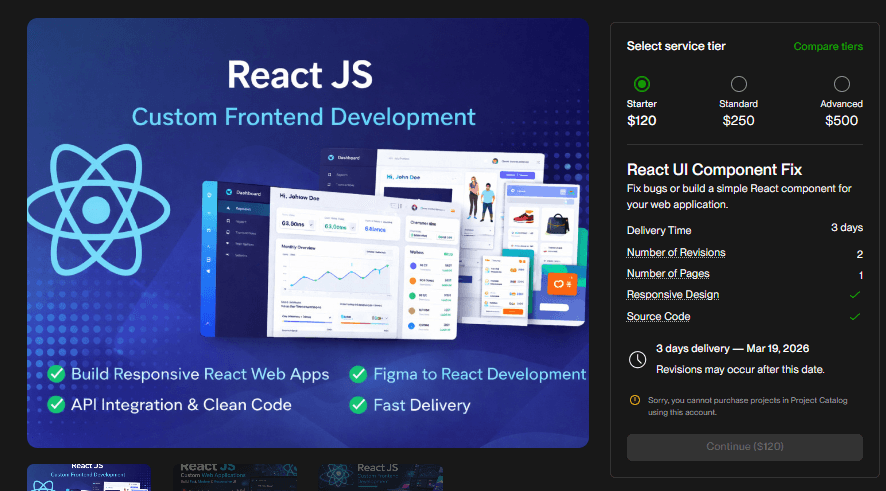Click the Continue ($120) button
The height and width of the screenshot is (491, 886).
(744, 447)
